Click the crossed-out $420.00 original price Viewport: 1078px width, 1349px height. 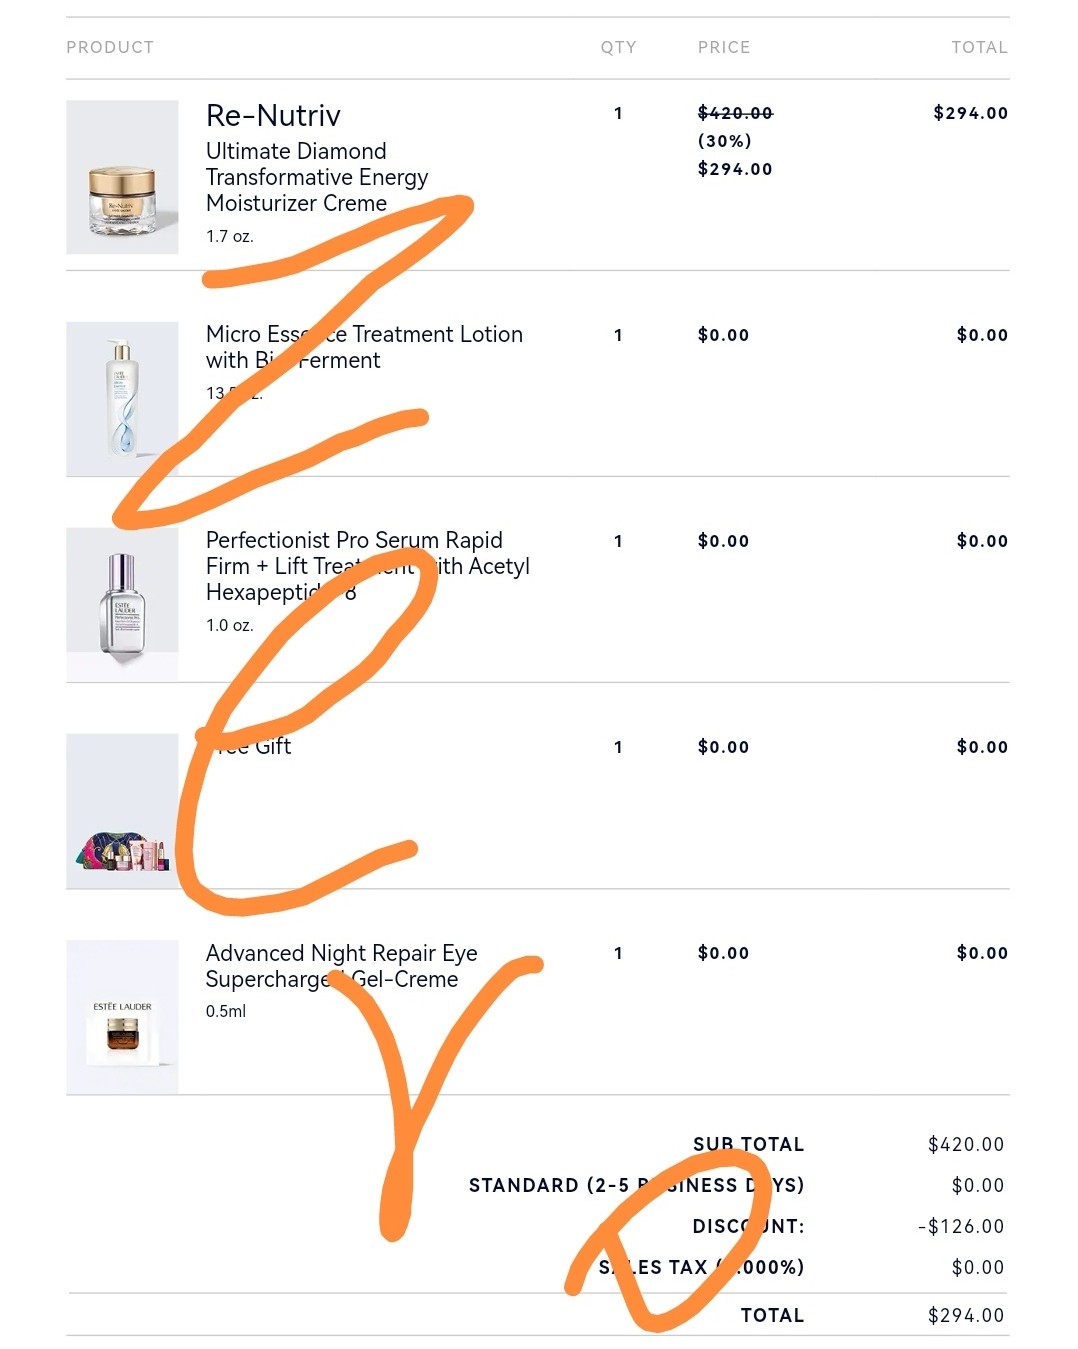(735, 113)
